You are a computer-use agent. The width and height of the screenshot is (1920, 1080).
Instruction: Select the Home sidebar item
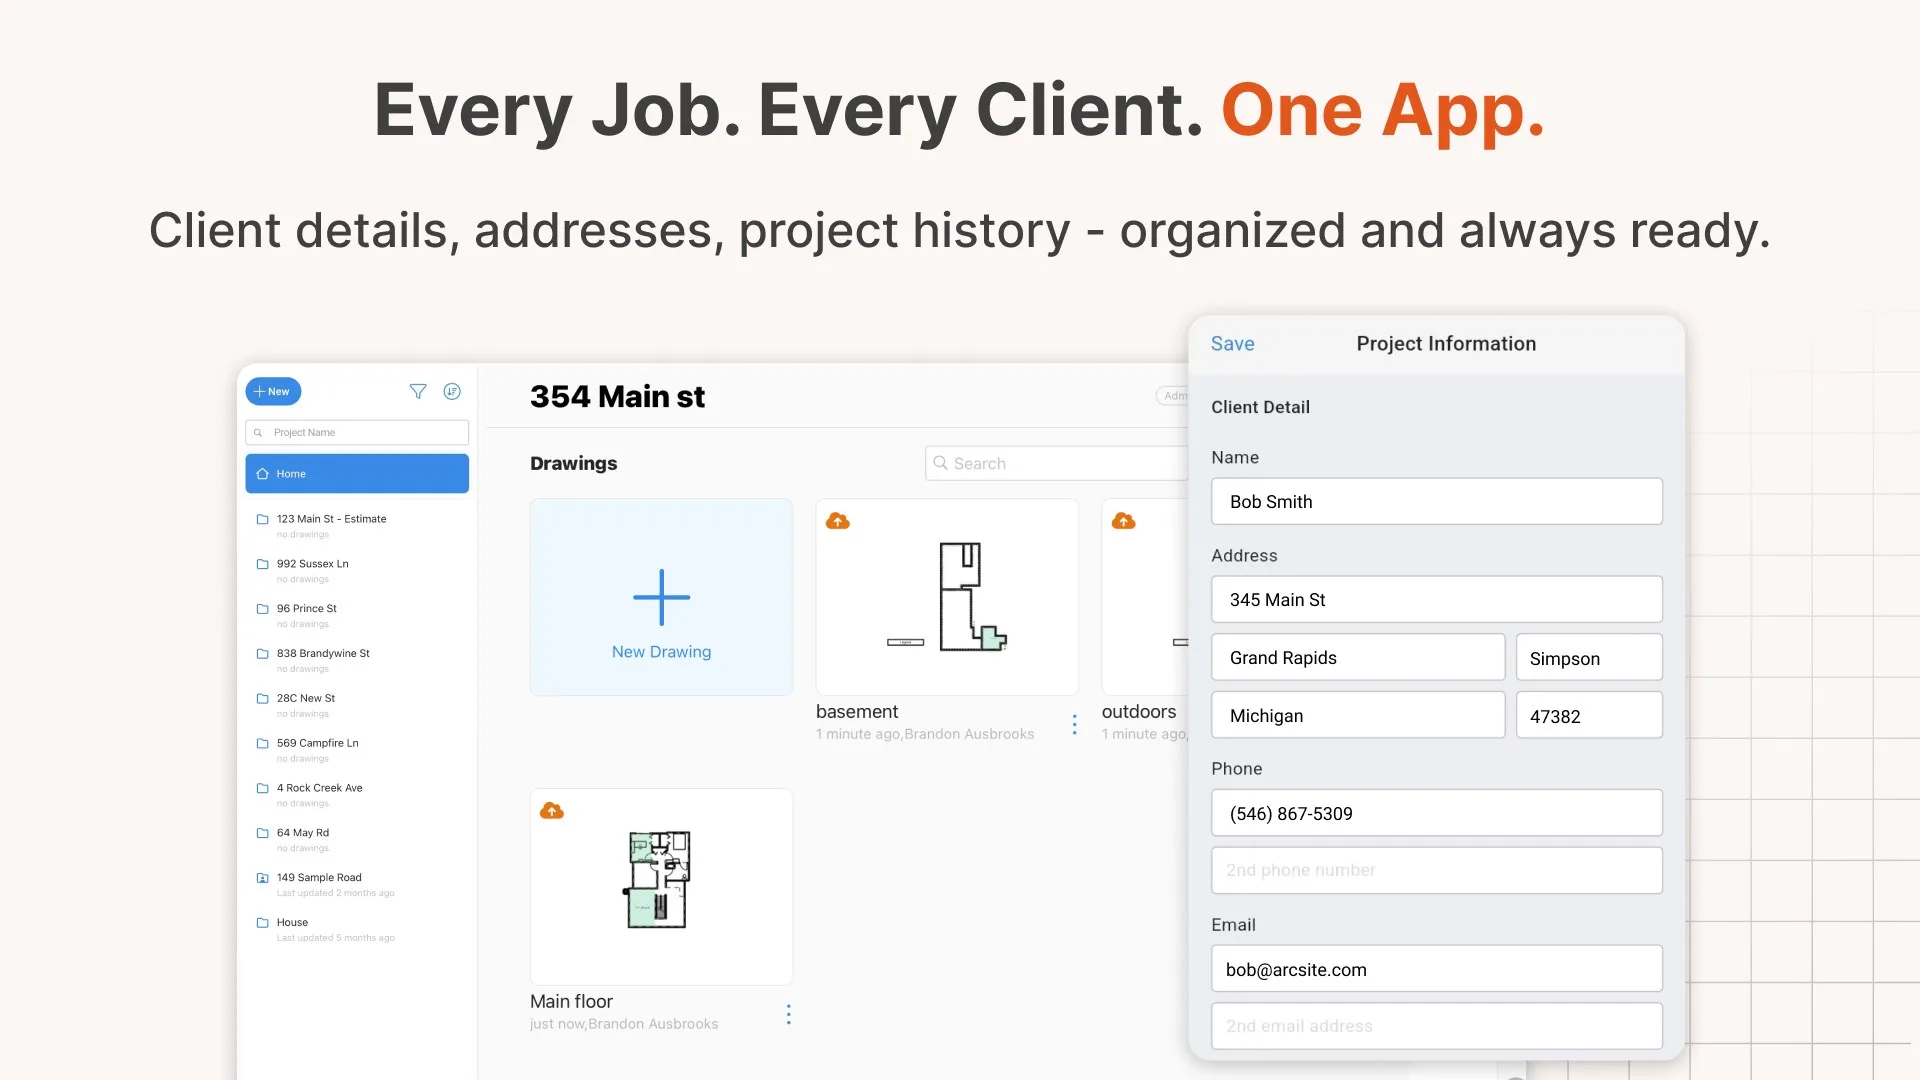click(x=357, y=474)
